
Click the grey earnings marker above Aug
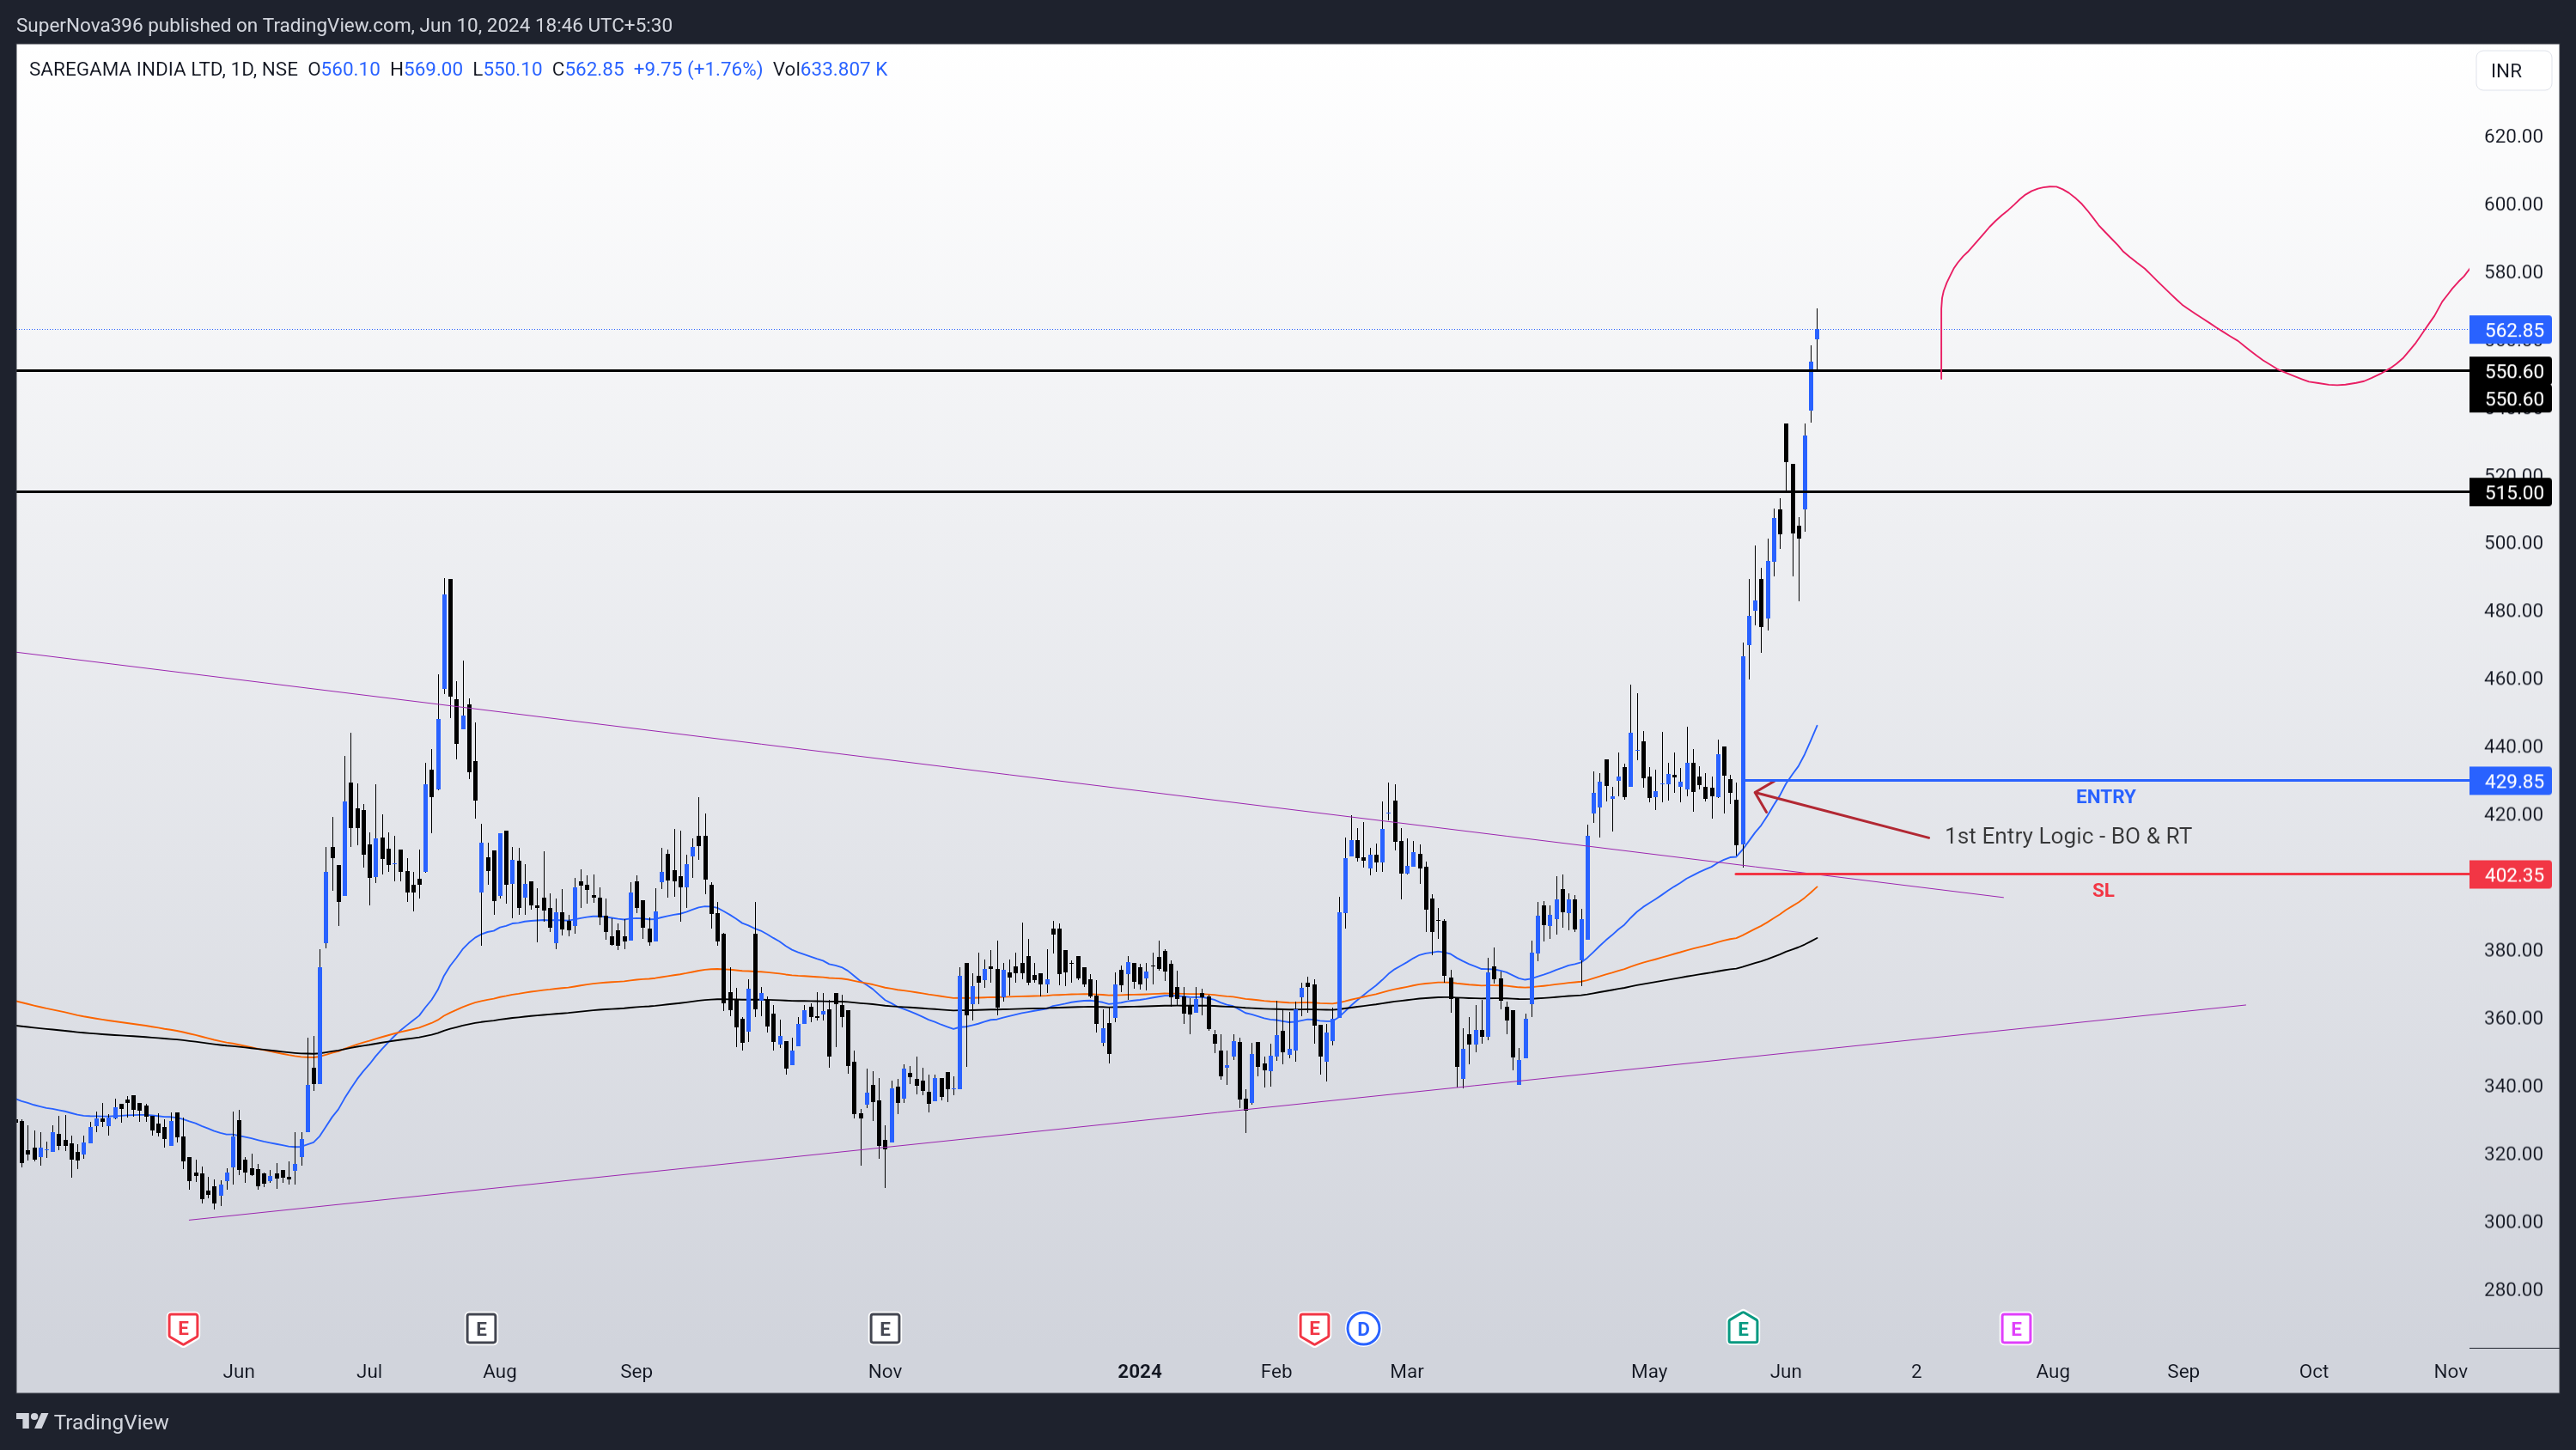[x=481, y=1328]
